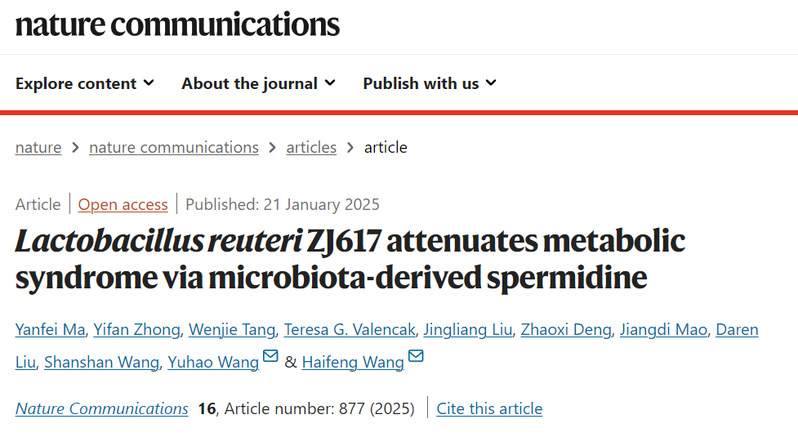The image size is (798, 437).
Task: Expand the Explore content dropdown
Action: pyautogui.click(x=84, y=83)
